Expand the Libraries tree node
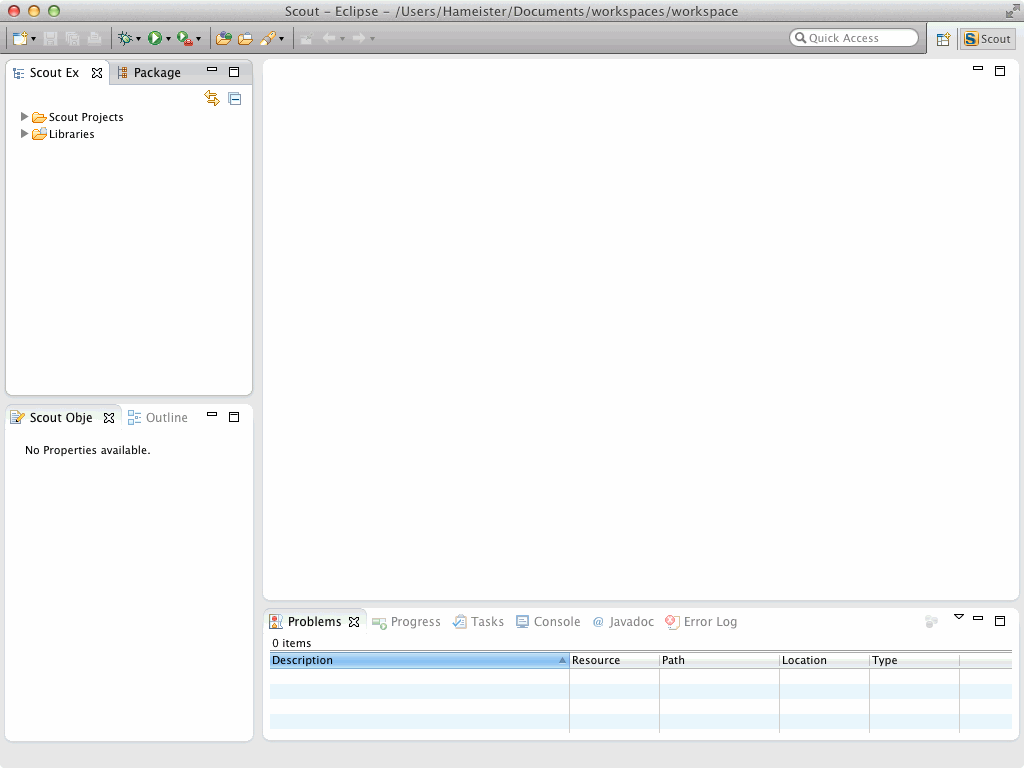The width and height of the screenshot is (1024, 768). (x=25, y=134)
